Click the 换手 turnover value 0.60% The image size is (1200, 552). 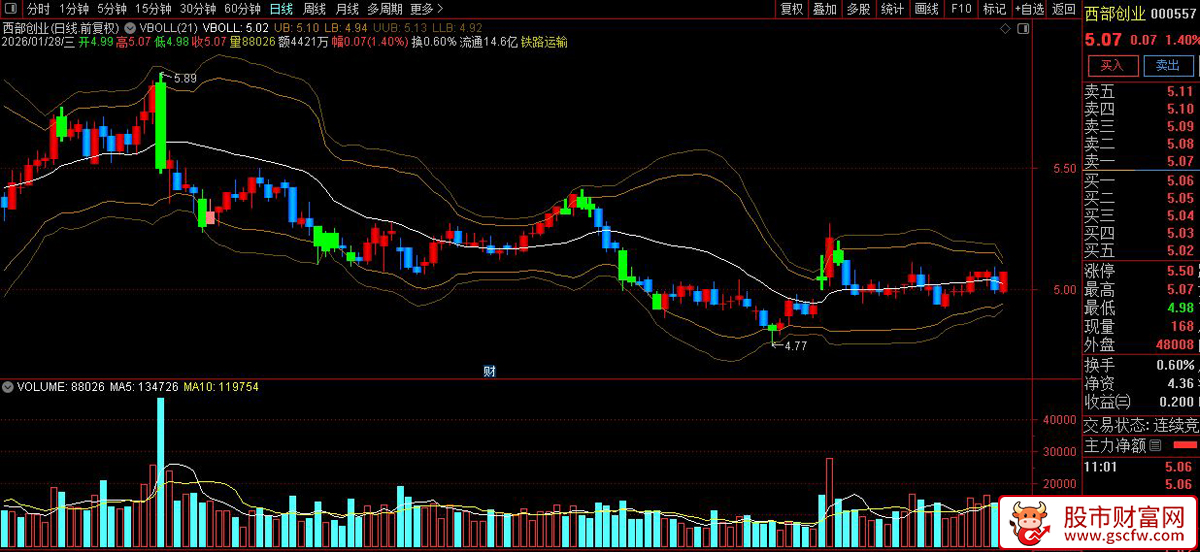(x=1177, y=365)
